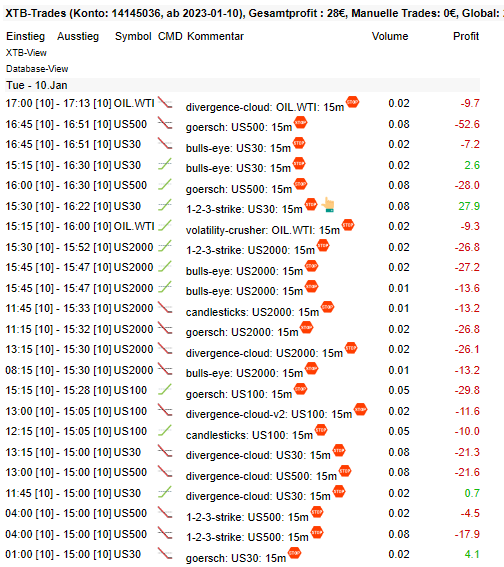This screenshot has width=504, height=567.
Task: Click stop icon on goersch US500 16:00 row
Action: pos(300,184)
